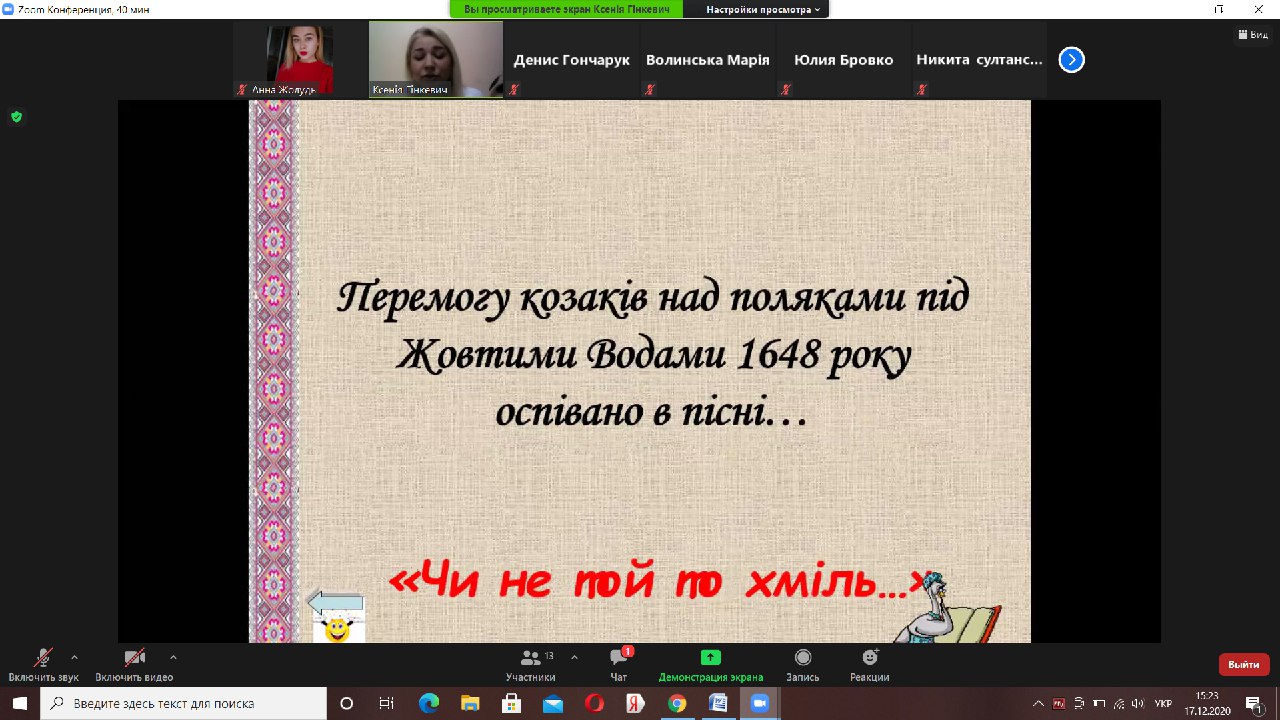This screenshot has width=1280, height=720.
Task: Click the red Выйти button
Action: tap(1243, 664)
